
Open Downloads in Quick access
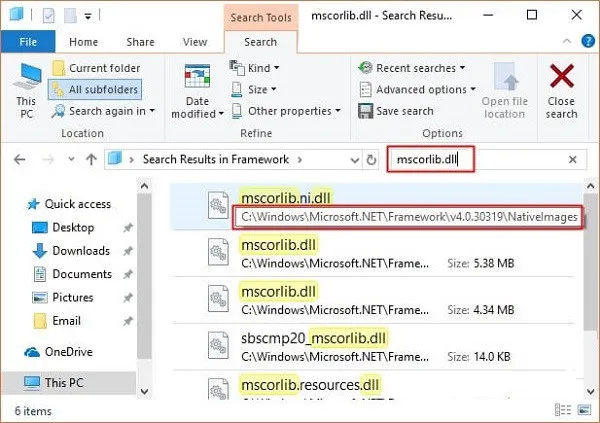point(80,251)
